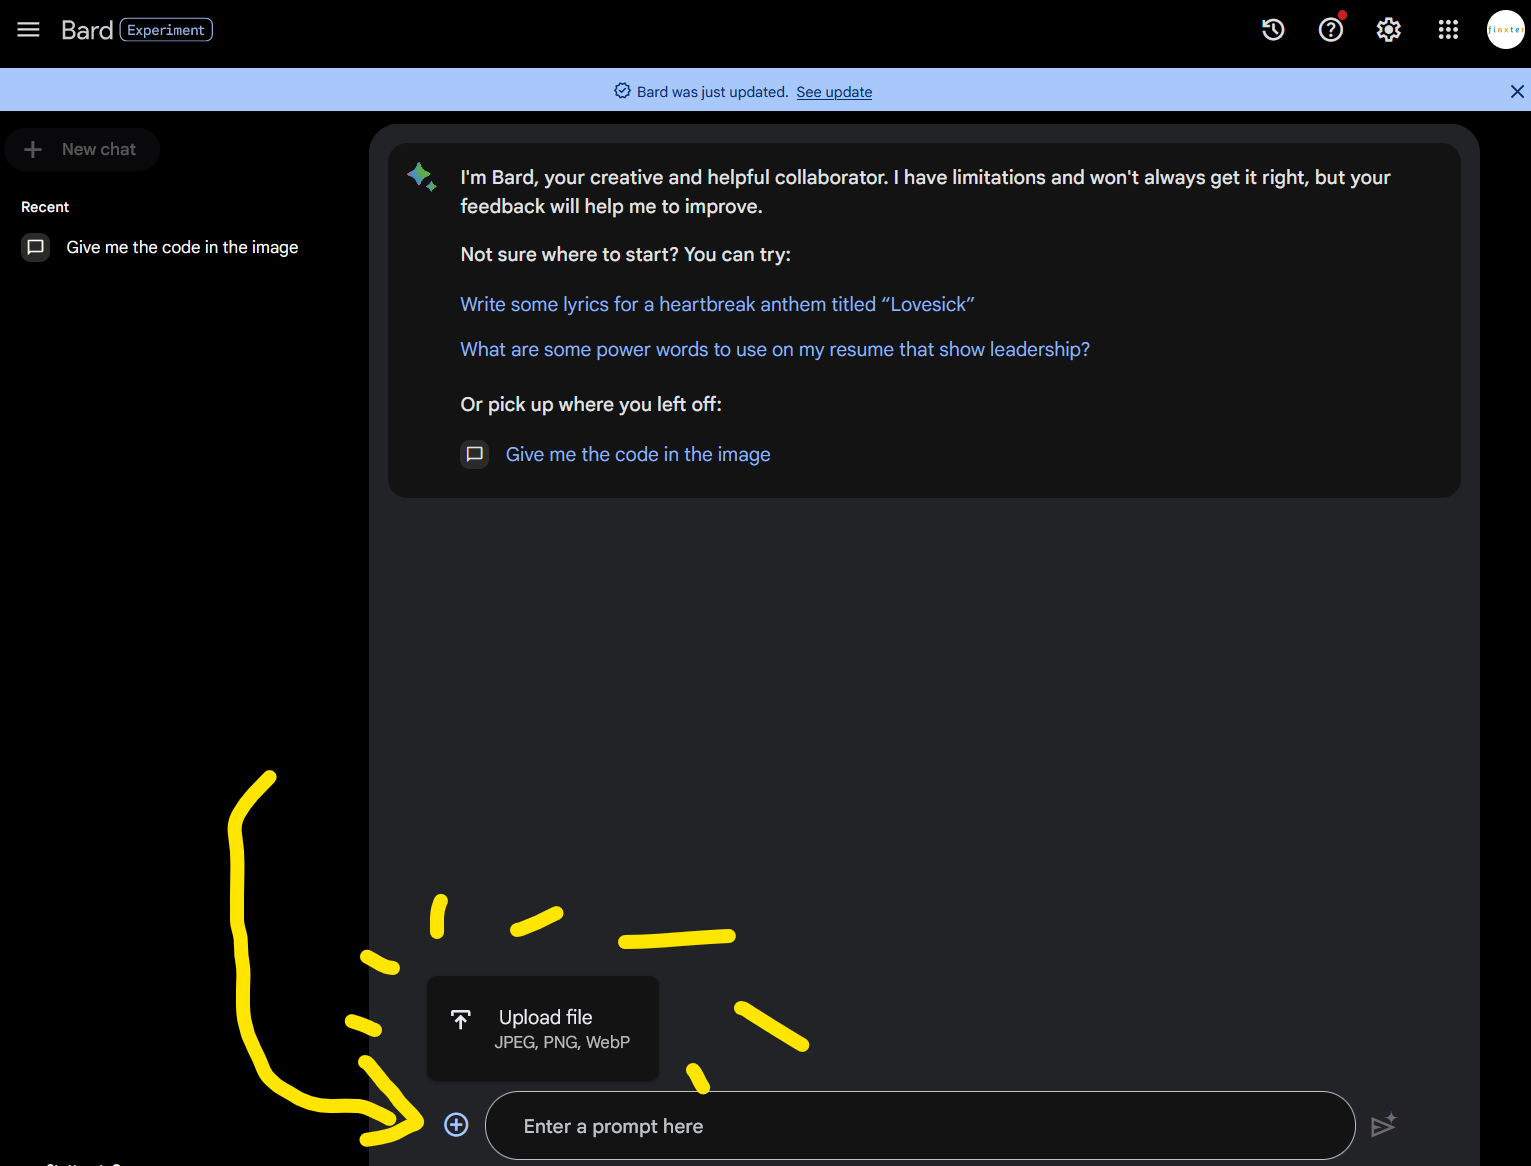The height and width of the screenshot is (1166, 1531).
Task: Click 'JPEG, PNG, WebP' format text
Action: coord(562,1042)
